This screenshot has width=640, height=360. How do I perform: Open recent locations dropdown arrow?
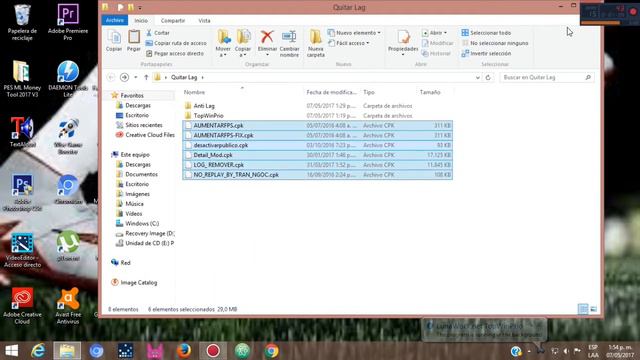[136, 77]
